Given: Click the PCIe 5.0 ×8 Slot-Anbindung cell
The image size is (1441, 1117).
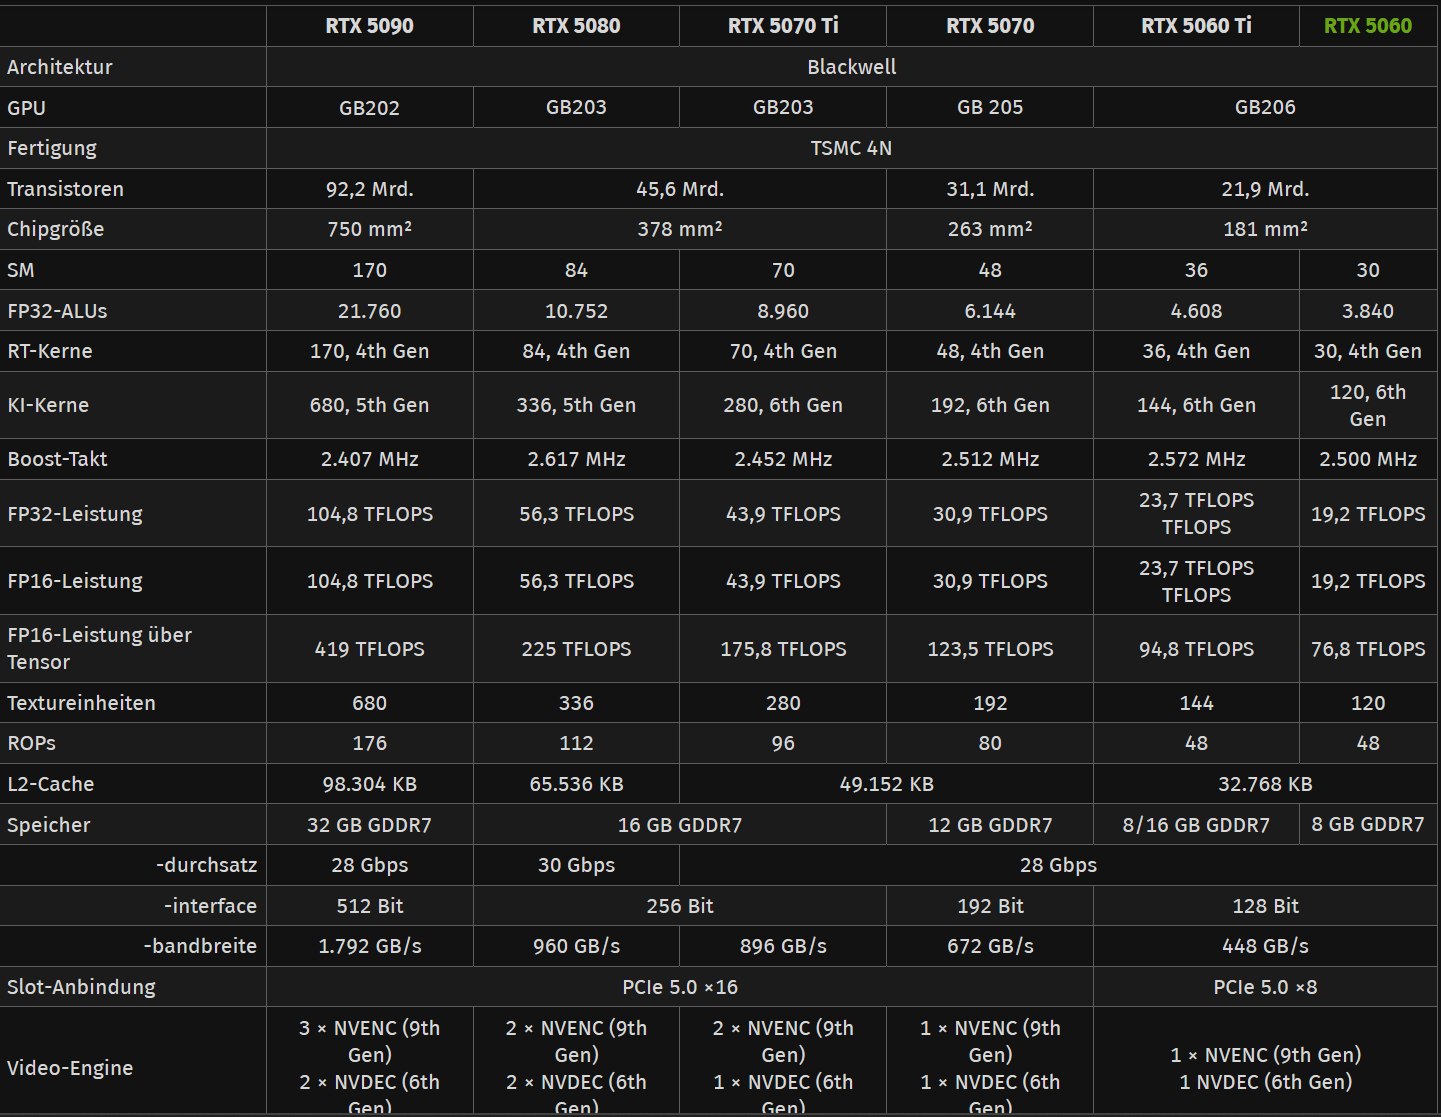Looking at the screenshot, I should 1265,987.
